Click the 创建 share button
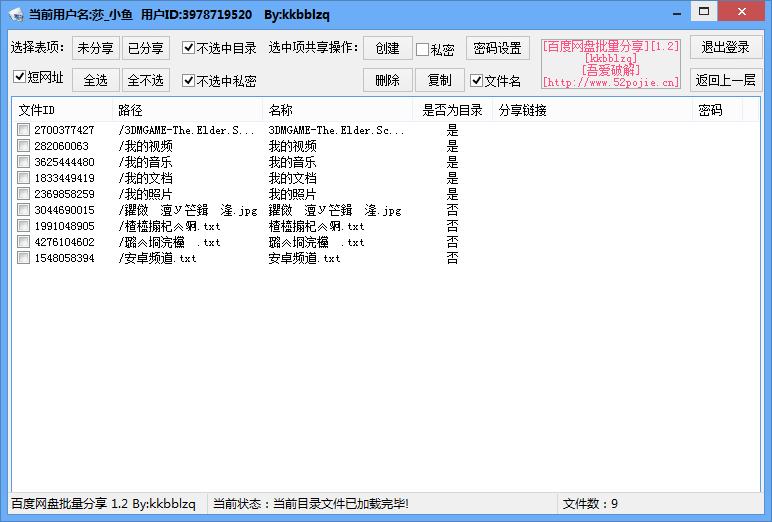Viewport: 772px width, 522px height. click(387, 48)
